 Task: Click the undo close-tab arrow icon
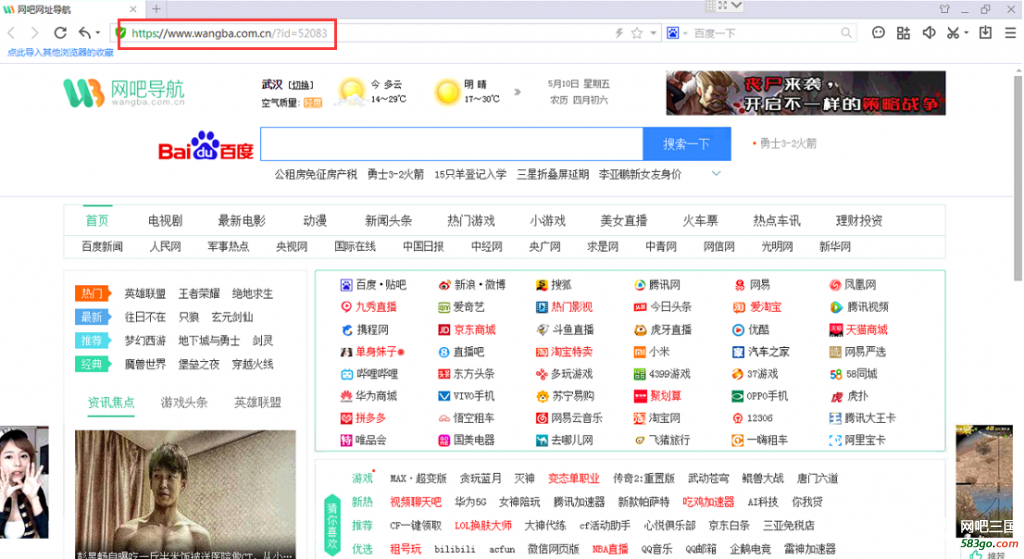(85, 33)
